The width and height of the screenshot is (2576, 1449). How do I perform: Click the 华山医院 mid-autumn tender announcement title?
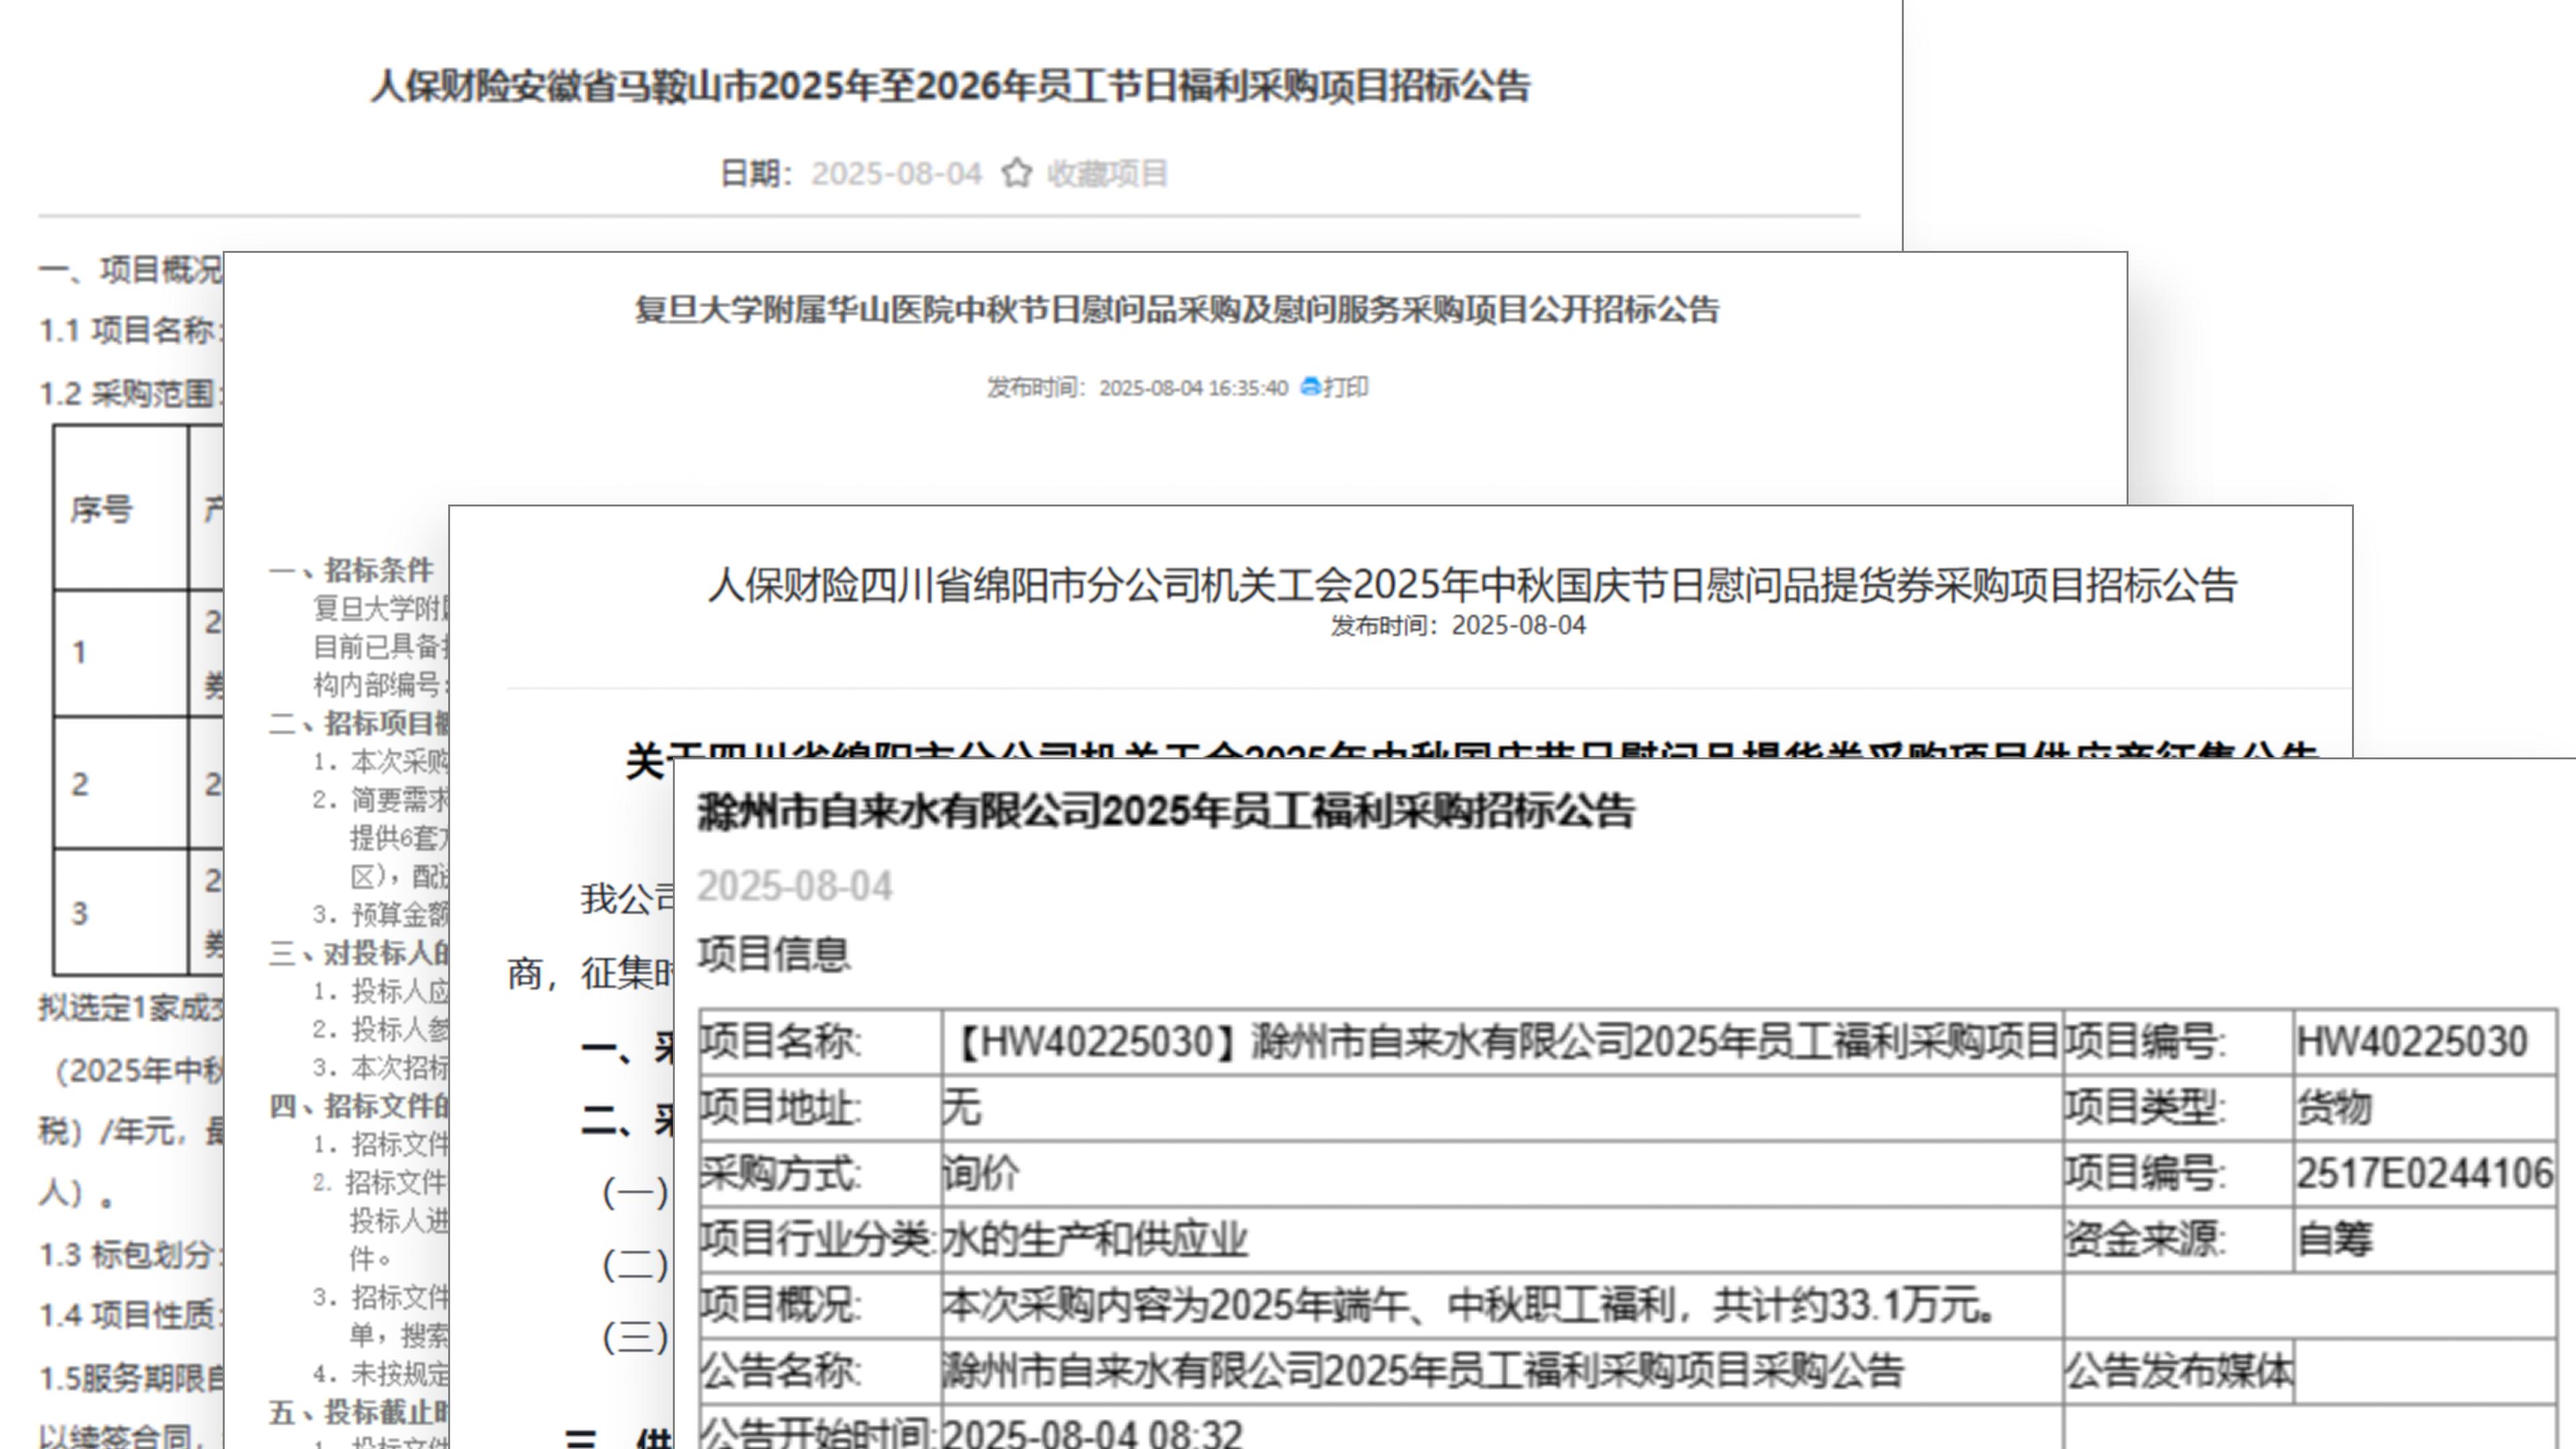click(x=1176, y=310)
